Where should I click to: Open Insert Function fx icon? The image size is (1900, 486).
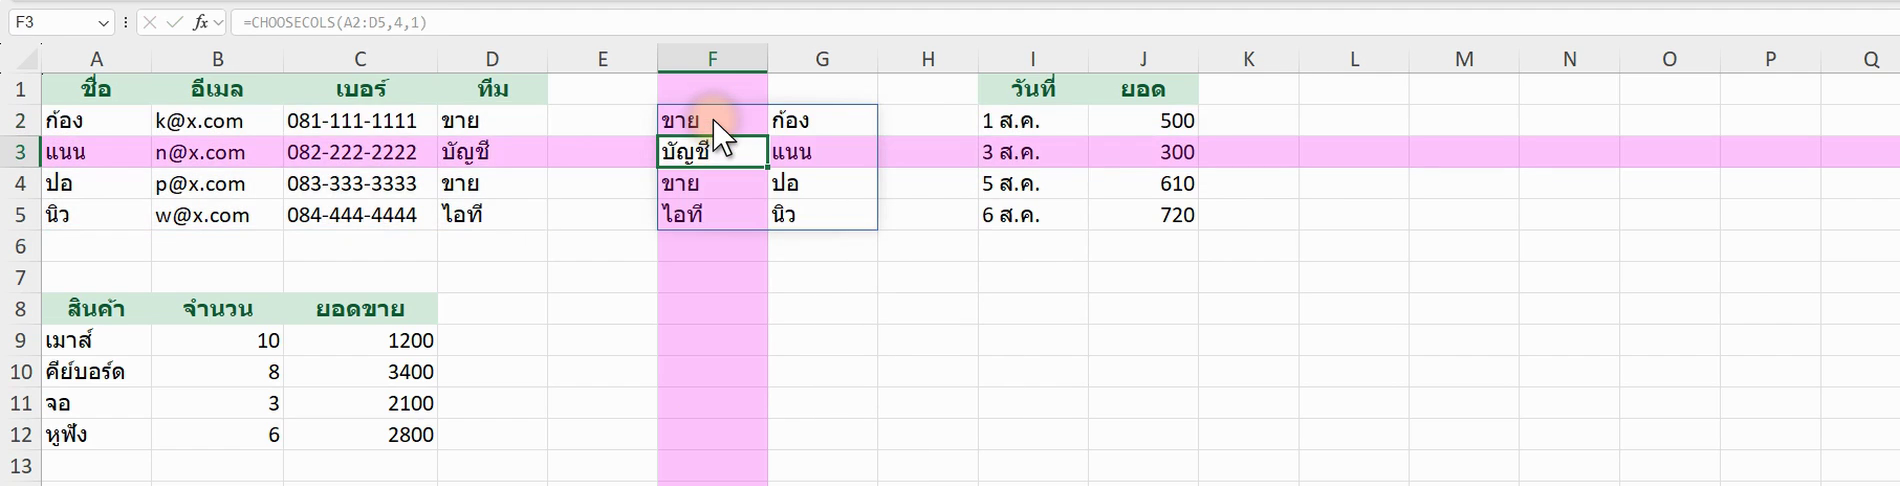pyautogui.click(x=201, y=22)
